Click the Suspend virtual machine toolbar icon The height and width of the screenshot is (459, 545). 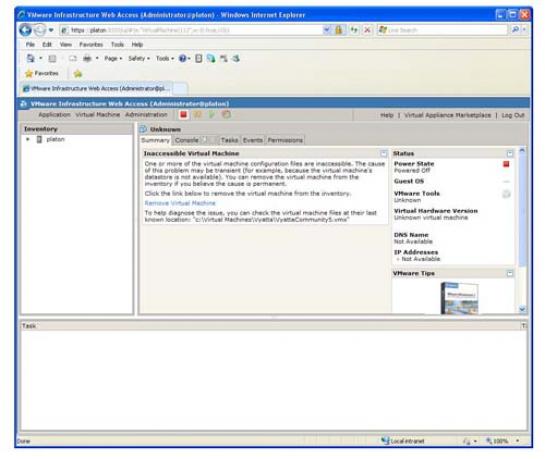[x=198, y=115]
